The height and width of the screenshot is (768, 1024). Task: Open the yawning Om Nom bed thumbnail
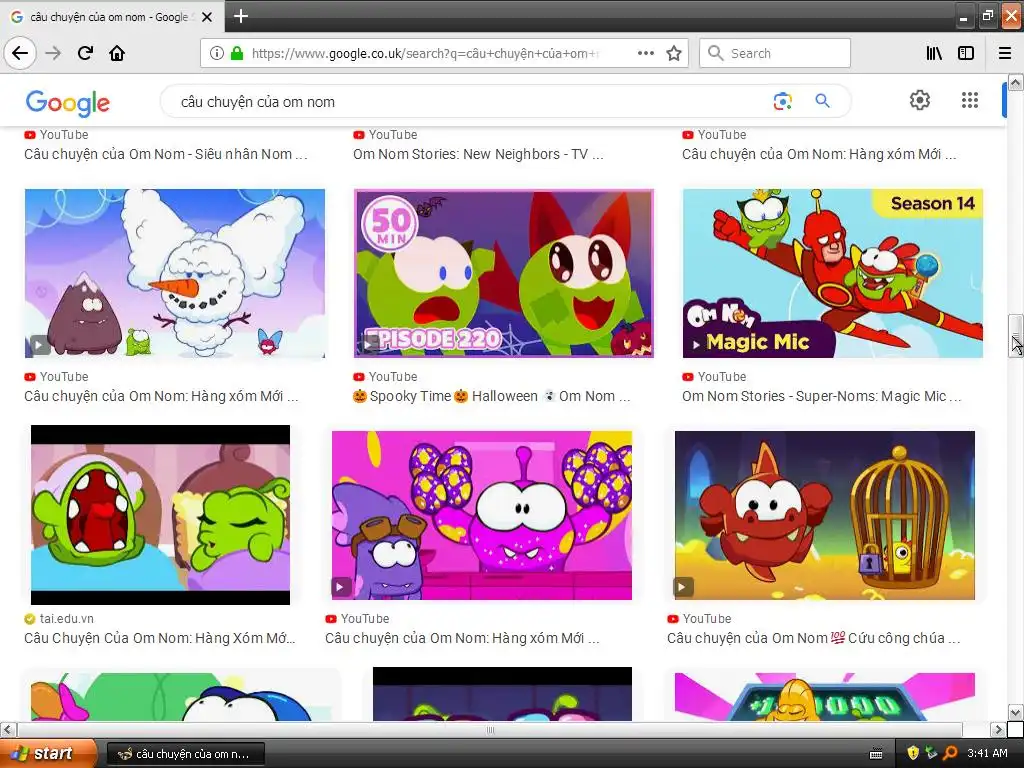coord(160,515)
